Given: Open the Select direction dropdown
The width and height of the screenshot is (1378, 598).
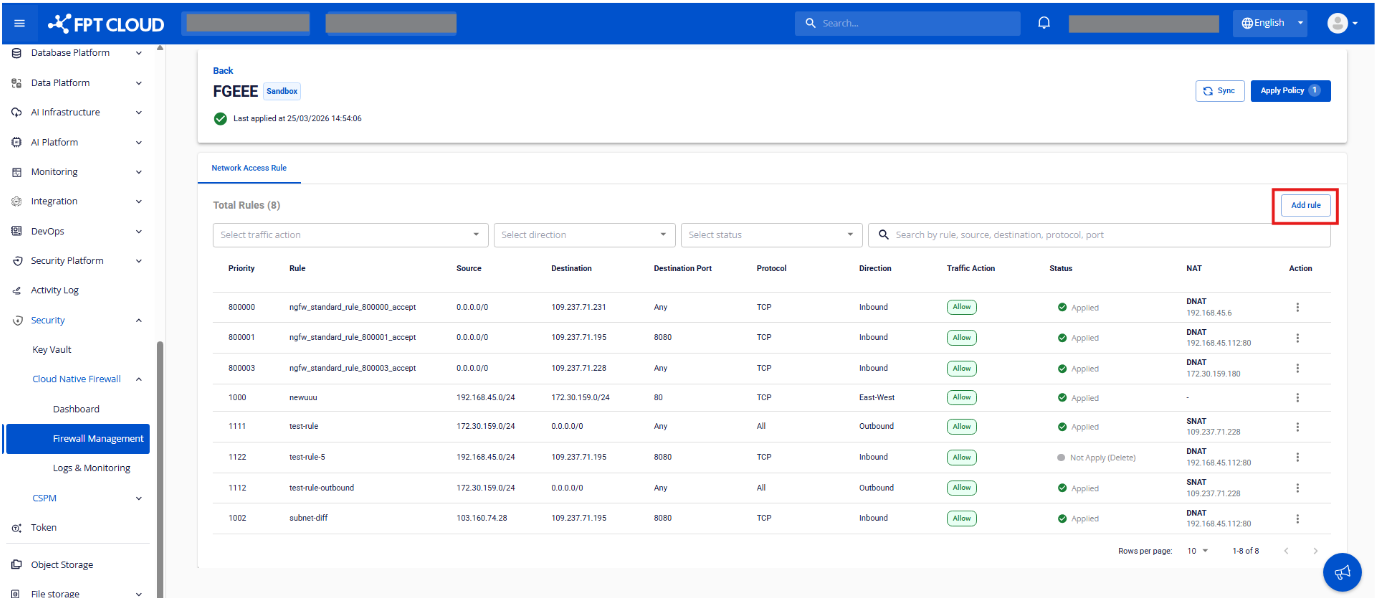Looking at the screenshot, I should [x=584, y=235].
